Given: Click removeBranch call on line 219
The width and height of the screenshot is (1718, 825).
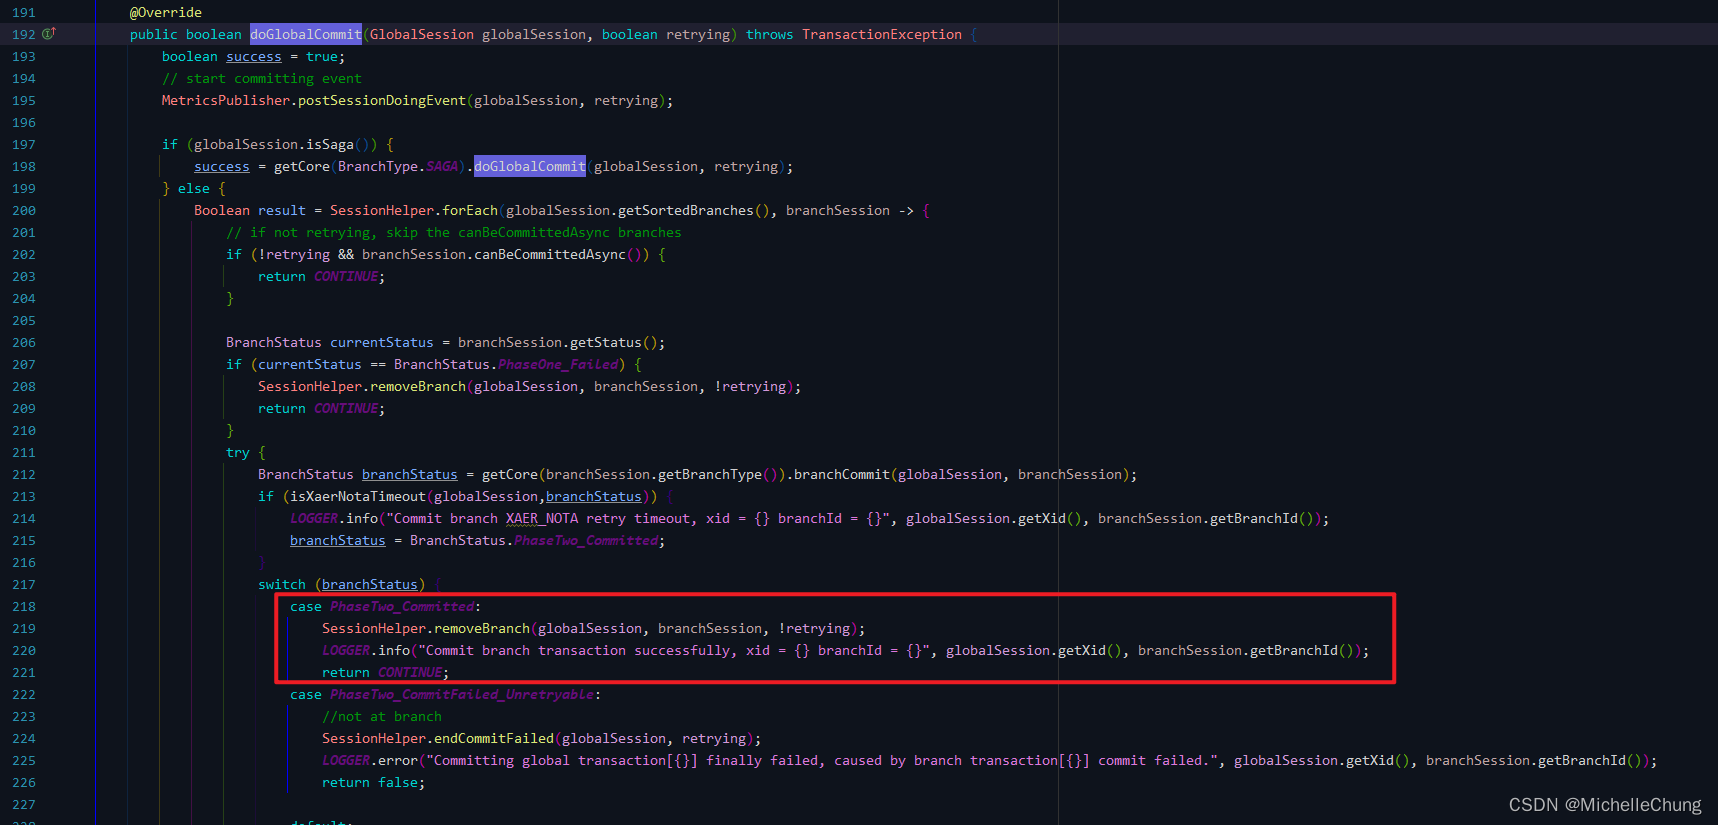Looking at the screenshot, I should (482, 628).
